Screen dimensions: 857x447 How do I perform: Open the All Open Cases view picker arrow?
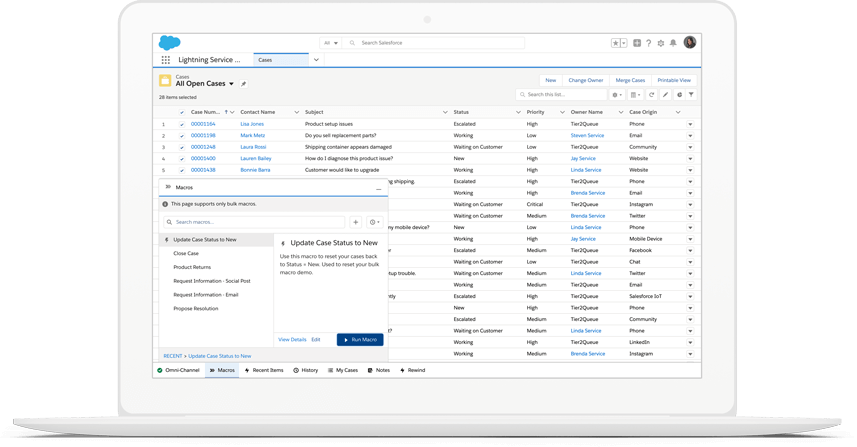click(231, 84)
